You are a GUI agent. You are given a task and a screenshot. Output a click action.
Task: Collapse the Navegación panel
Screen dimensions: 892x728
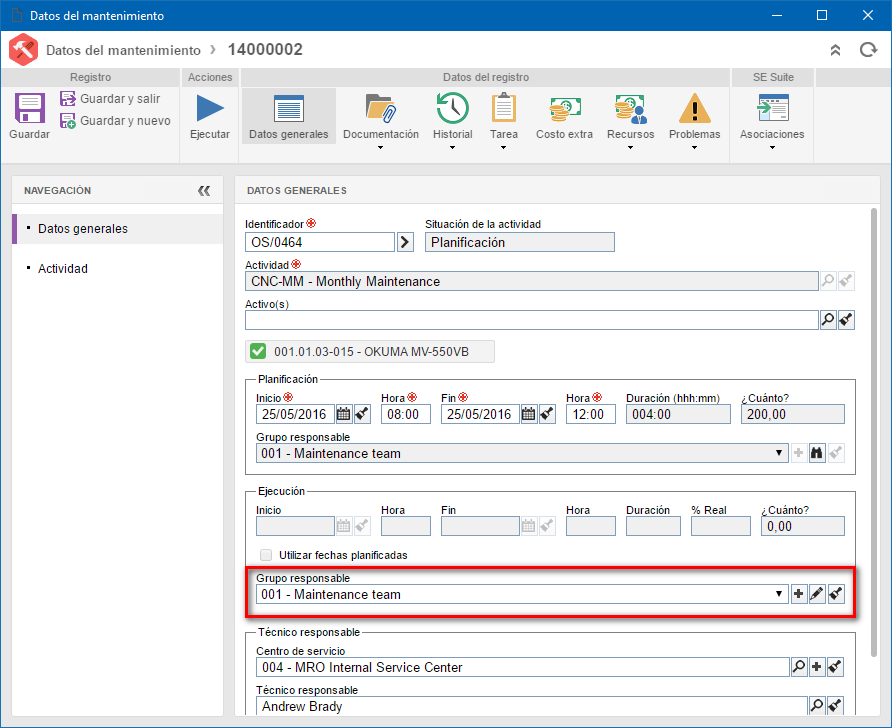(204, 191)
